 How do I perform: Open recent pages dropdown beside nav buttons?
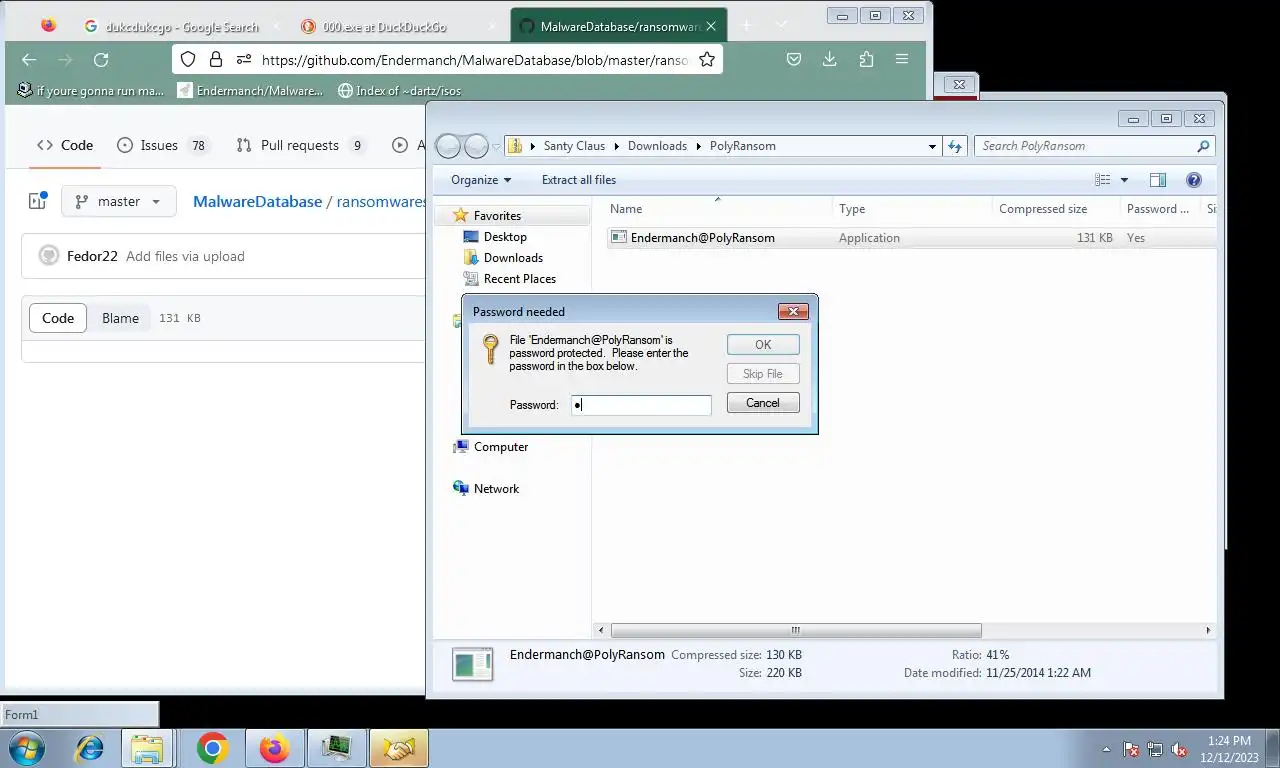(496, 148)
